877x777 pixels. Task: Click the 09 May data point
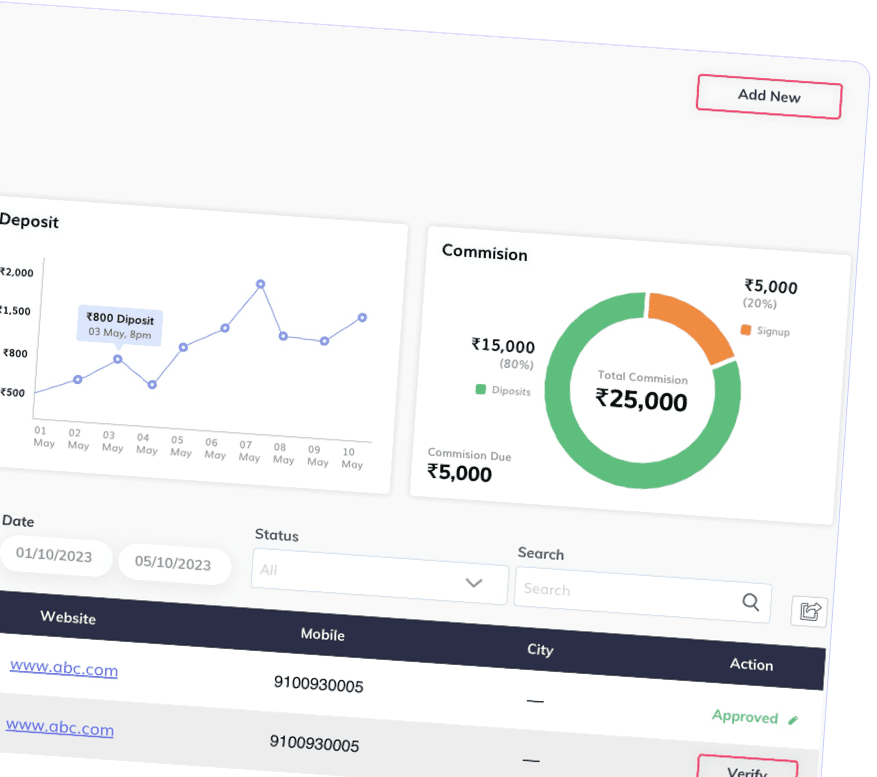pyautogui.click(x=324, y=341)
